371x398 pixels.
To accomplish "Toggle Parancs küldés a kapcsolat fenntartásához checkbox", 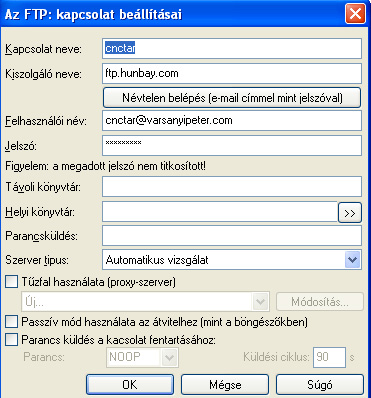I will 12,340.
